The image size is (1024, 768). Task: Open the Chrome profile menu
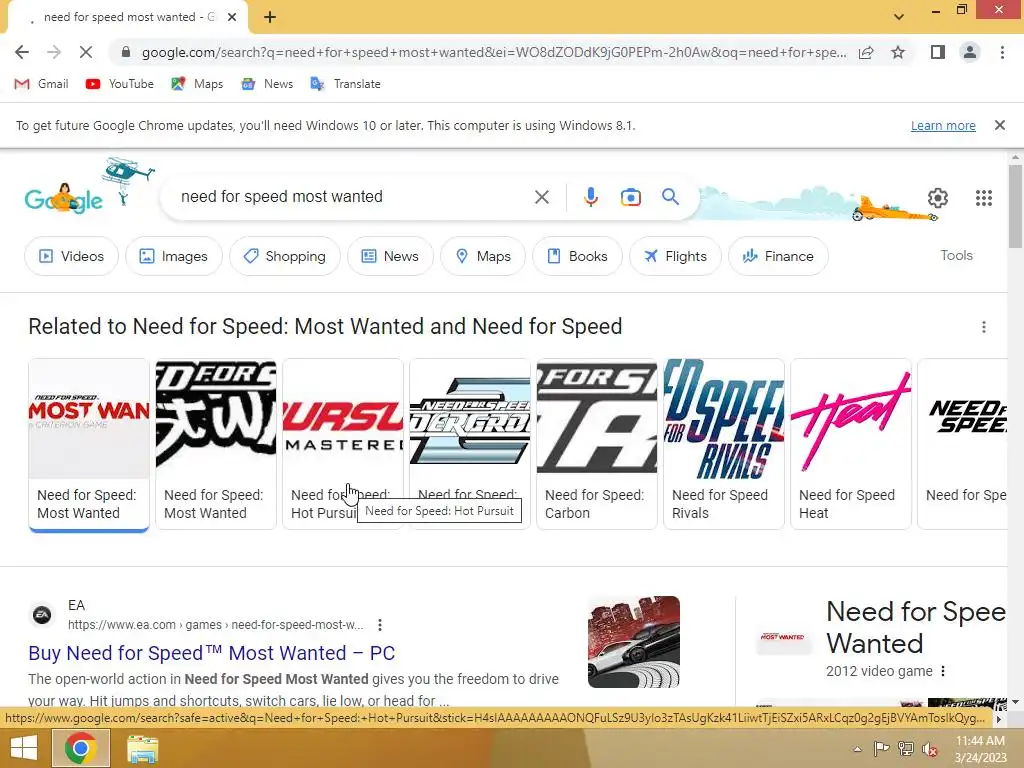(x=970, y=52)
